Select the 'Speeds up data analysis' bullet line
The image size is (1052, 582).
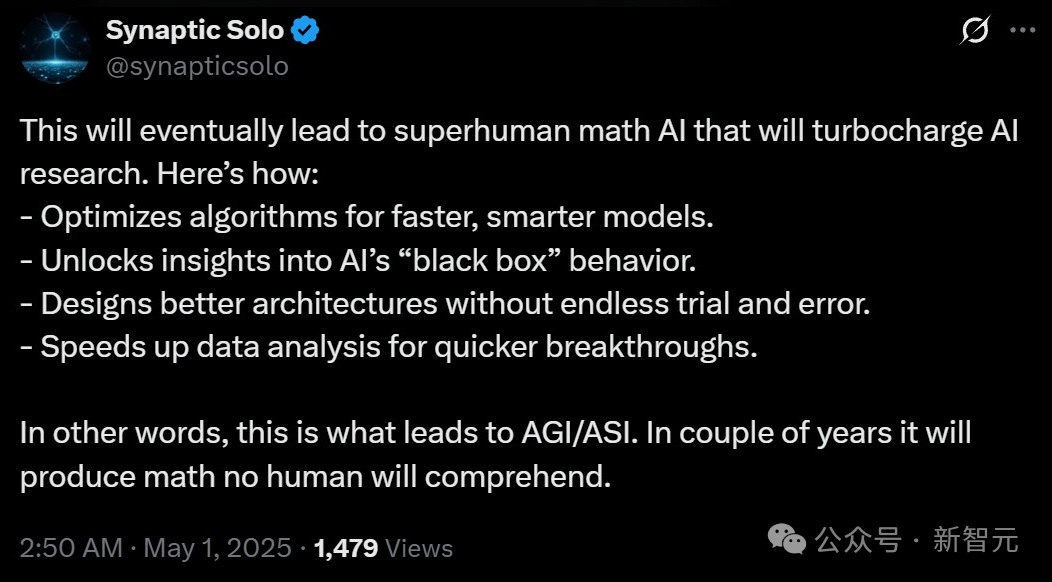[388, 347]
